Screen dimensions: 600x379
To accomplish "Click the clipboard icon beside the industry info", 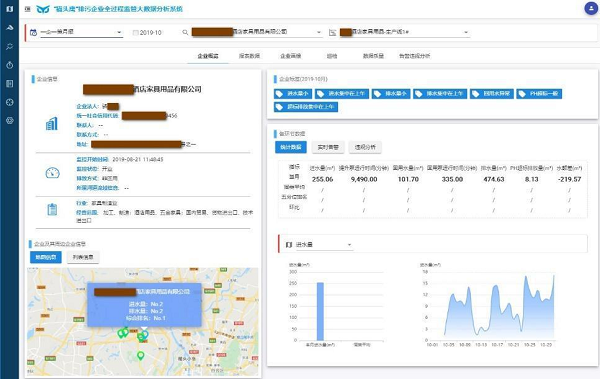I will pyautogui.click(x=52, y=209).
